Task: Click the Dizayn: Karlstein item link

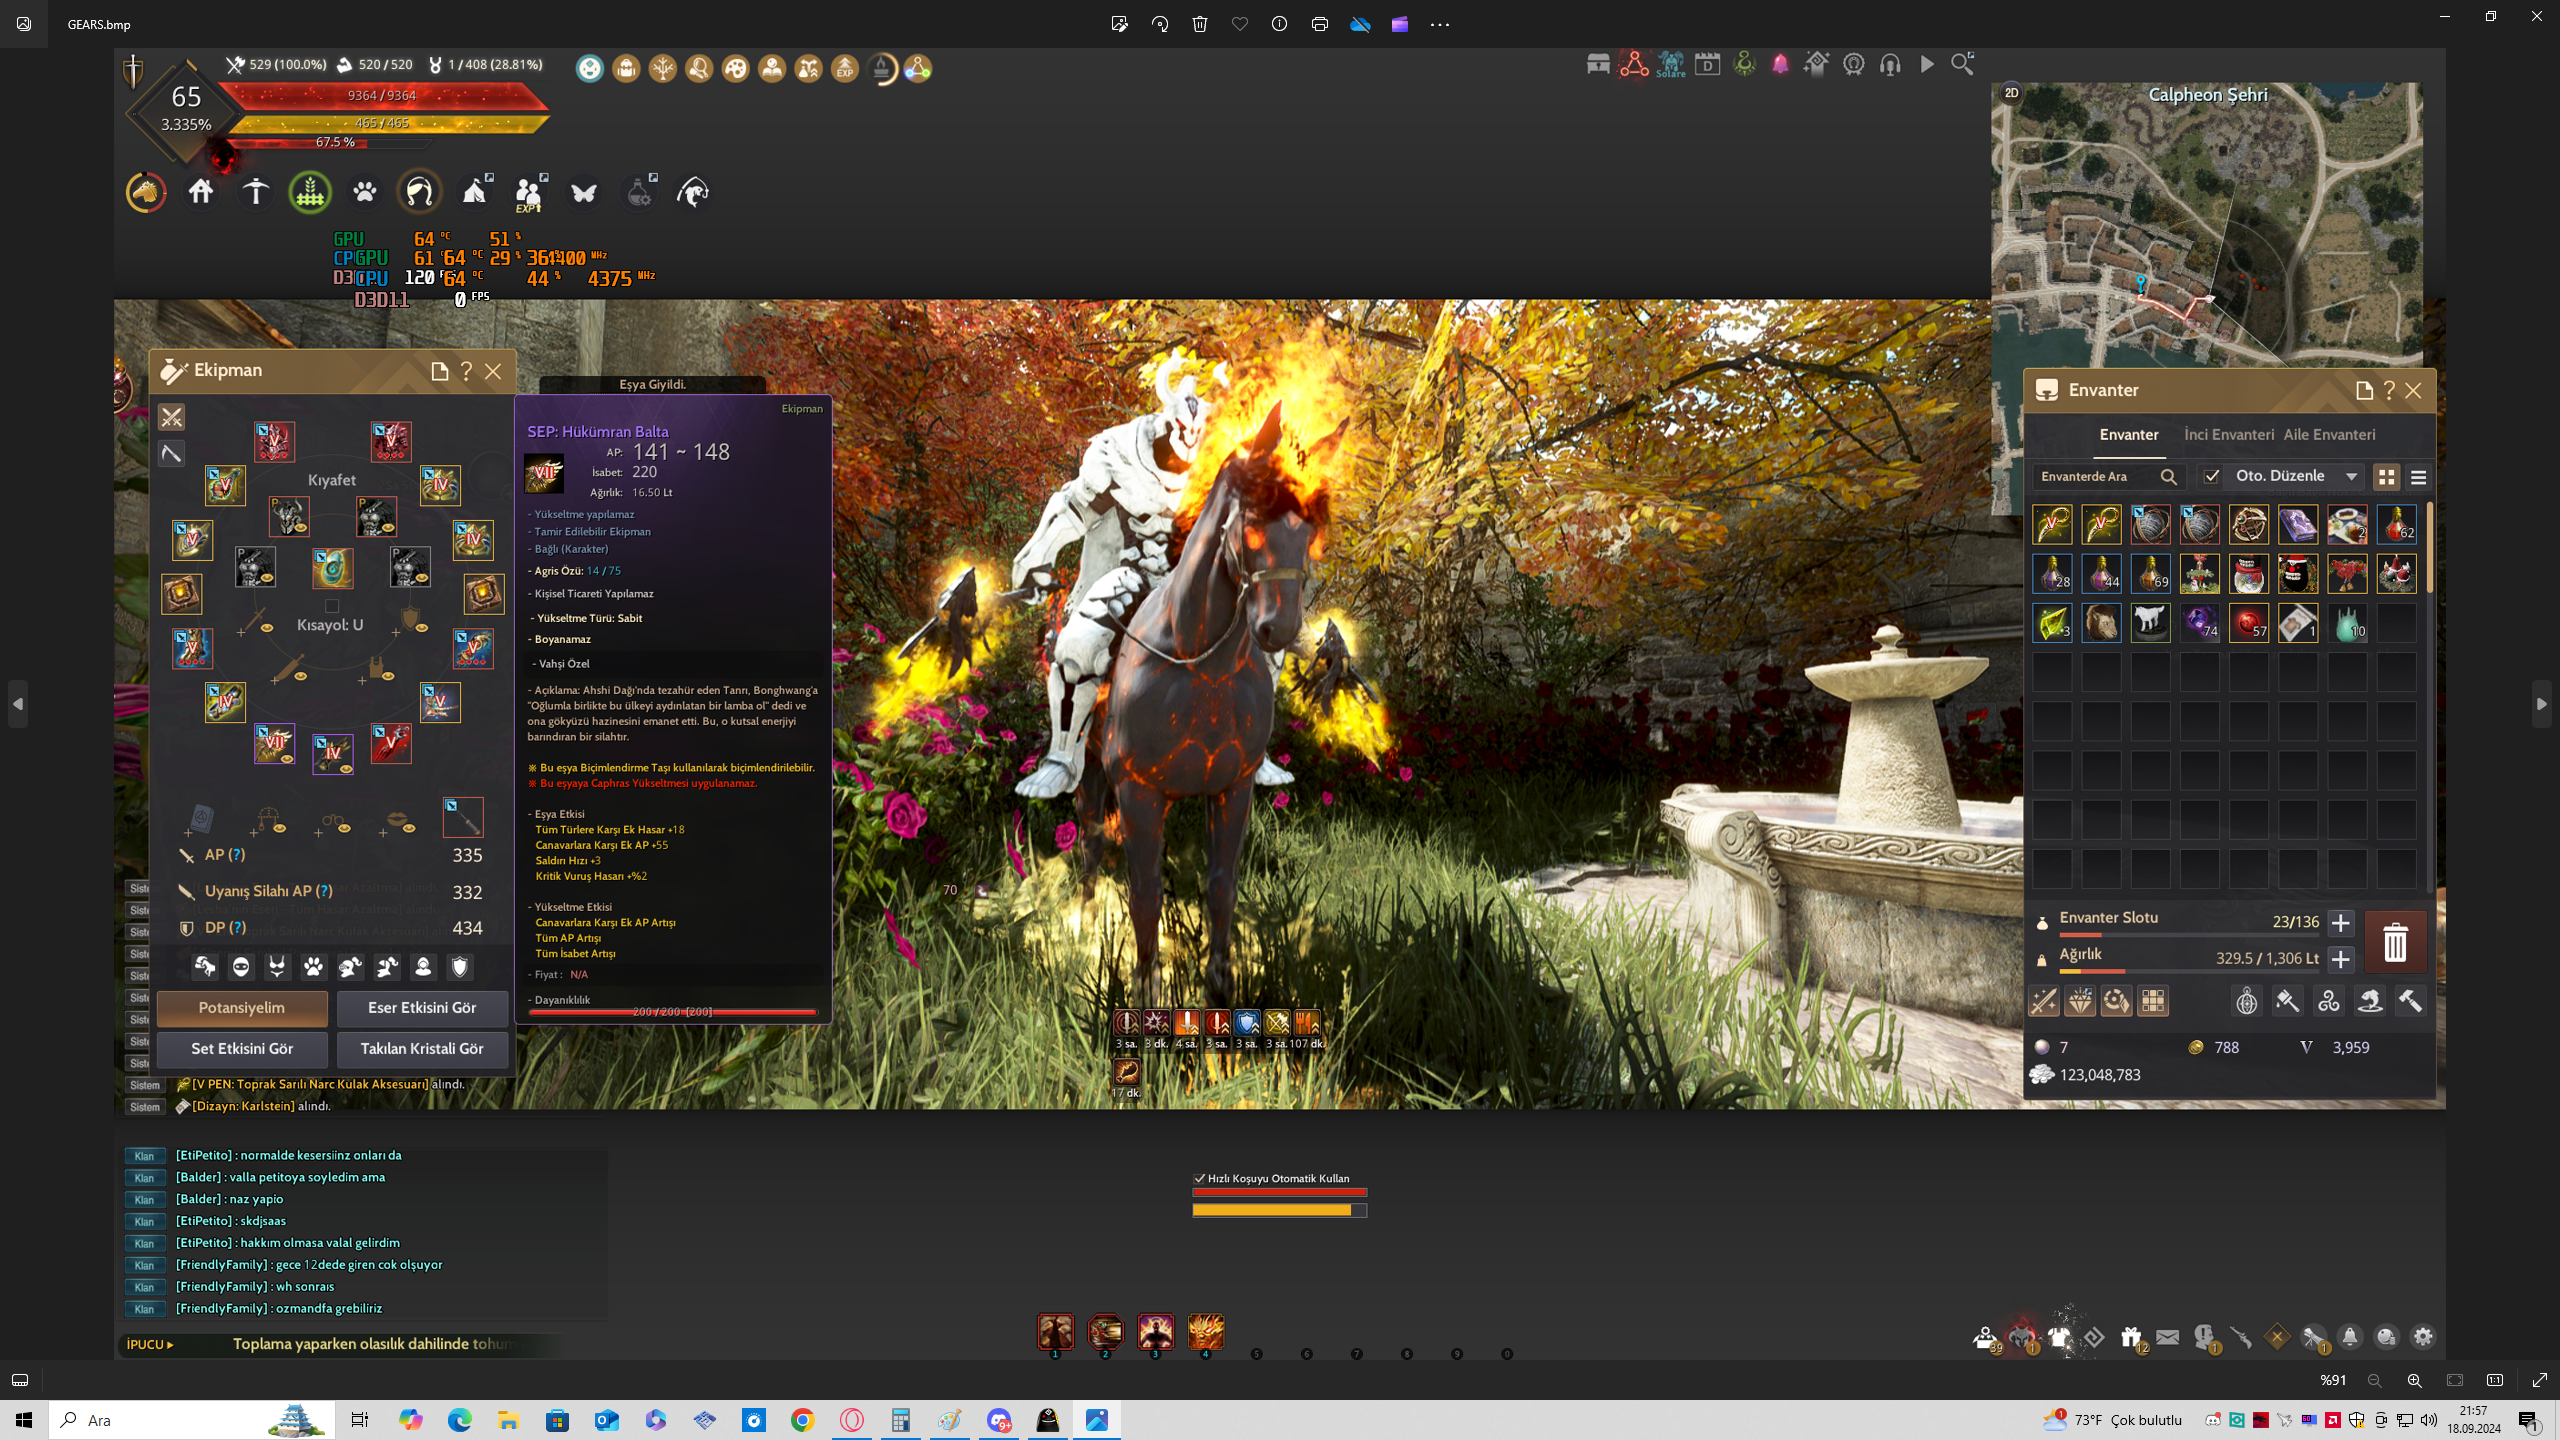Action: [x=243, y=1106]
